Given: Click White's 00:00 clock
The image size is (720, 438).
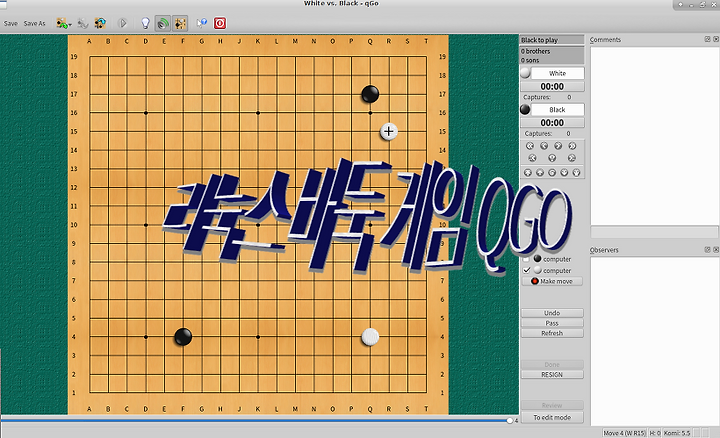Looking at the screenshot, I should (552, 86).
